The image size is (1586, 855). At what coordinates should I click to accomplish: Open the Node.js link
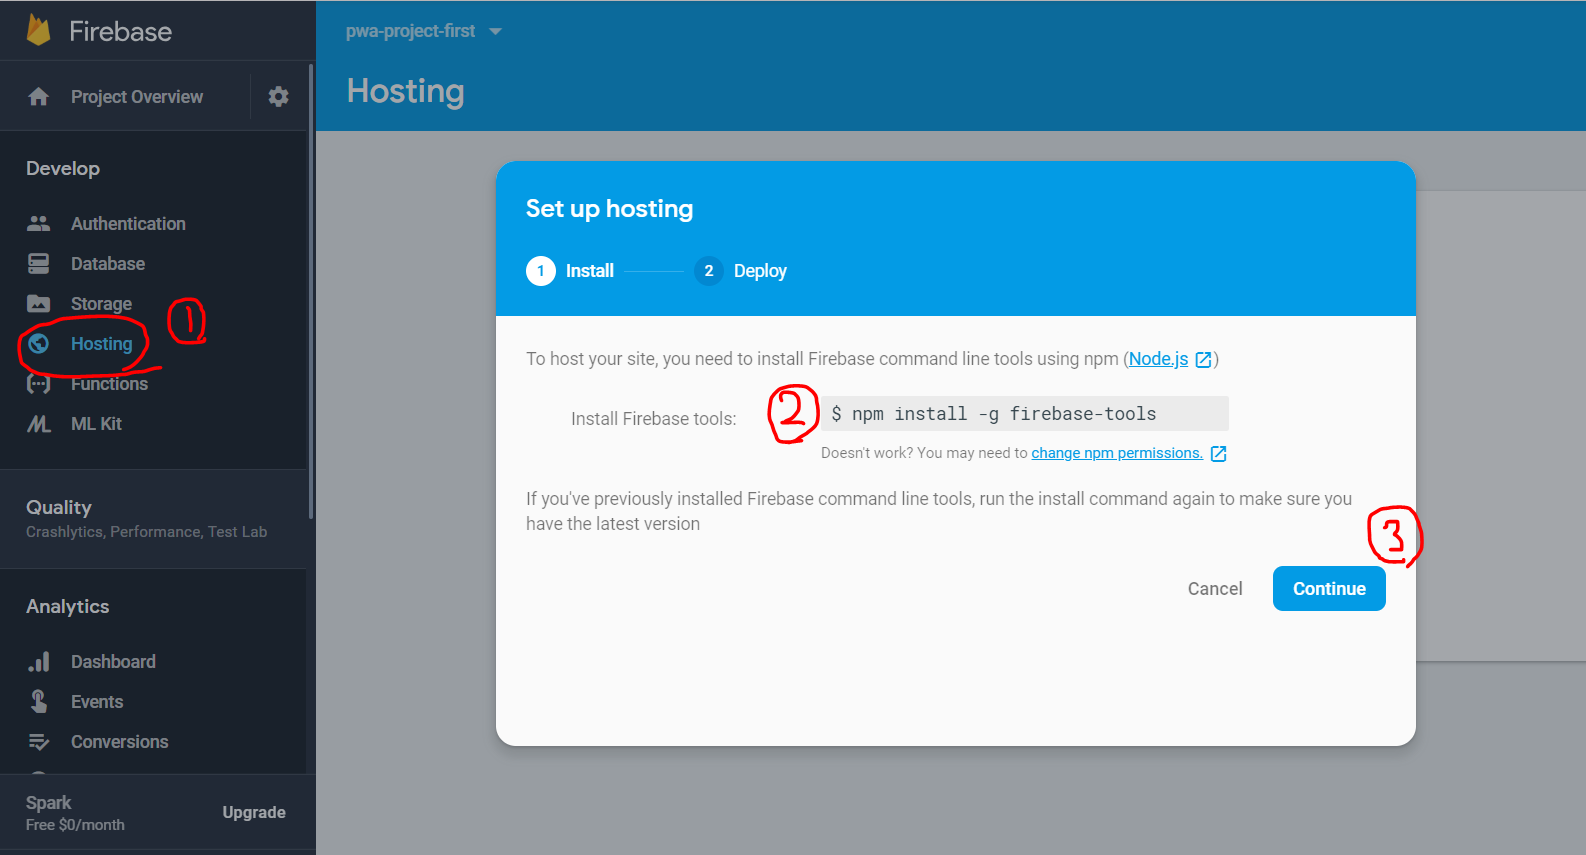1158,359
